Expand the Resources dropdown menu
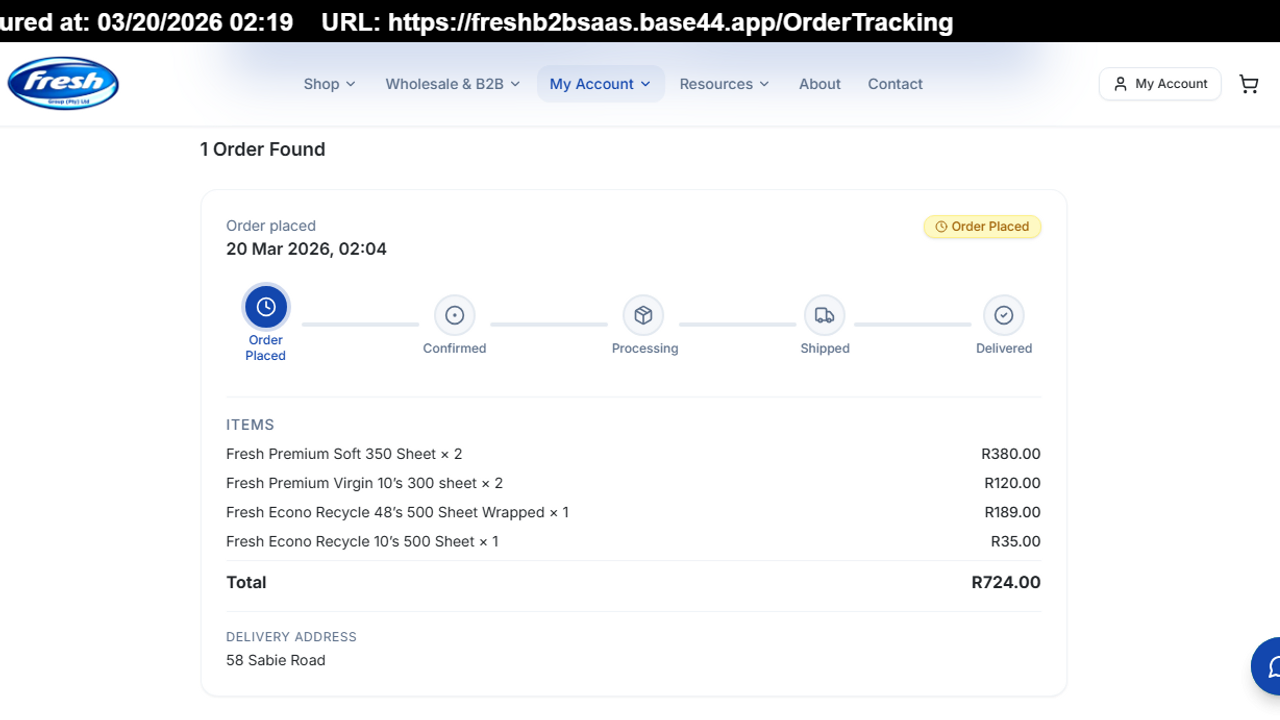 pos(724,84)
